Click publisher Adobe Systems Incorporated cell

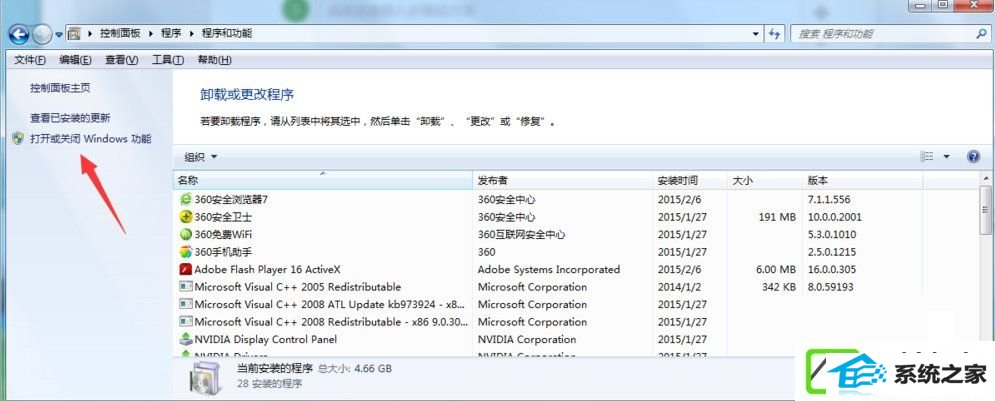549,270
